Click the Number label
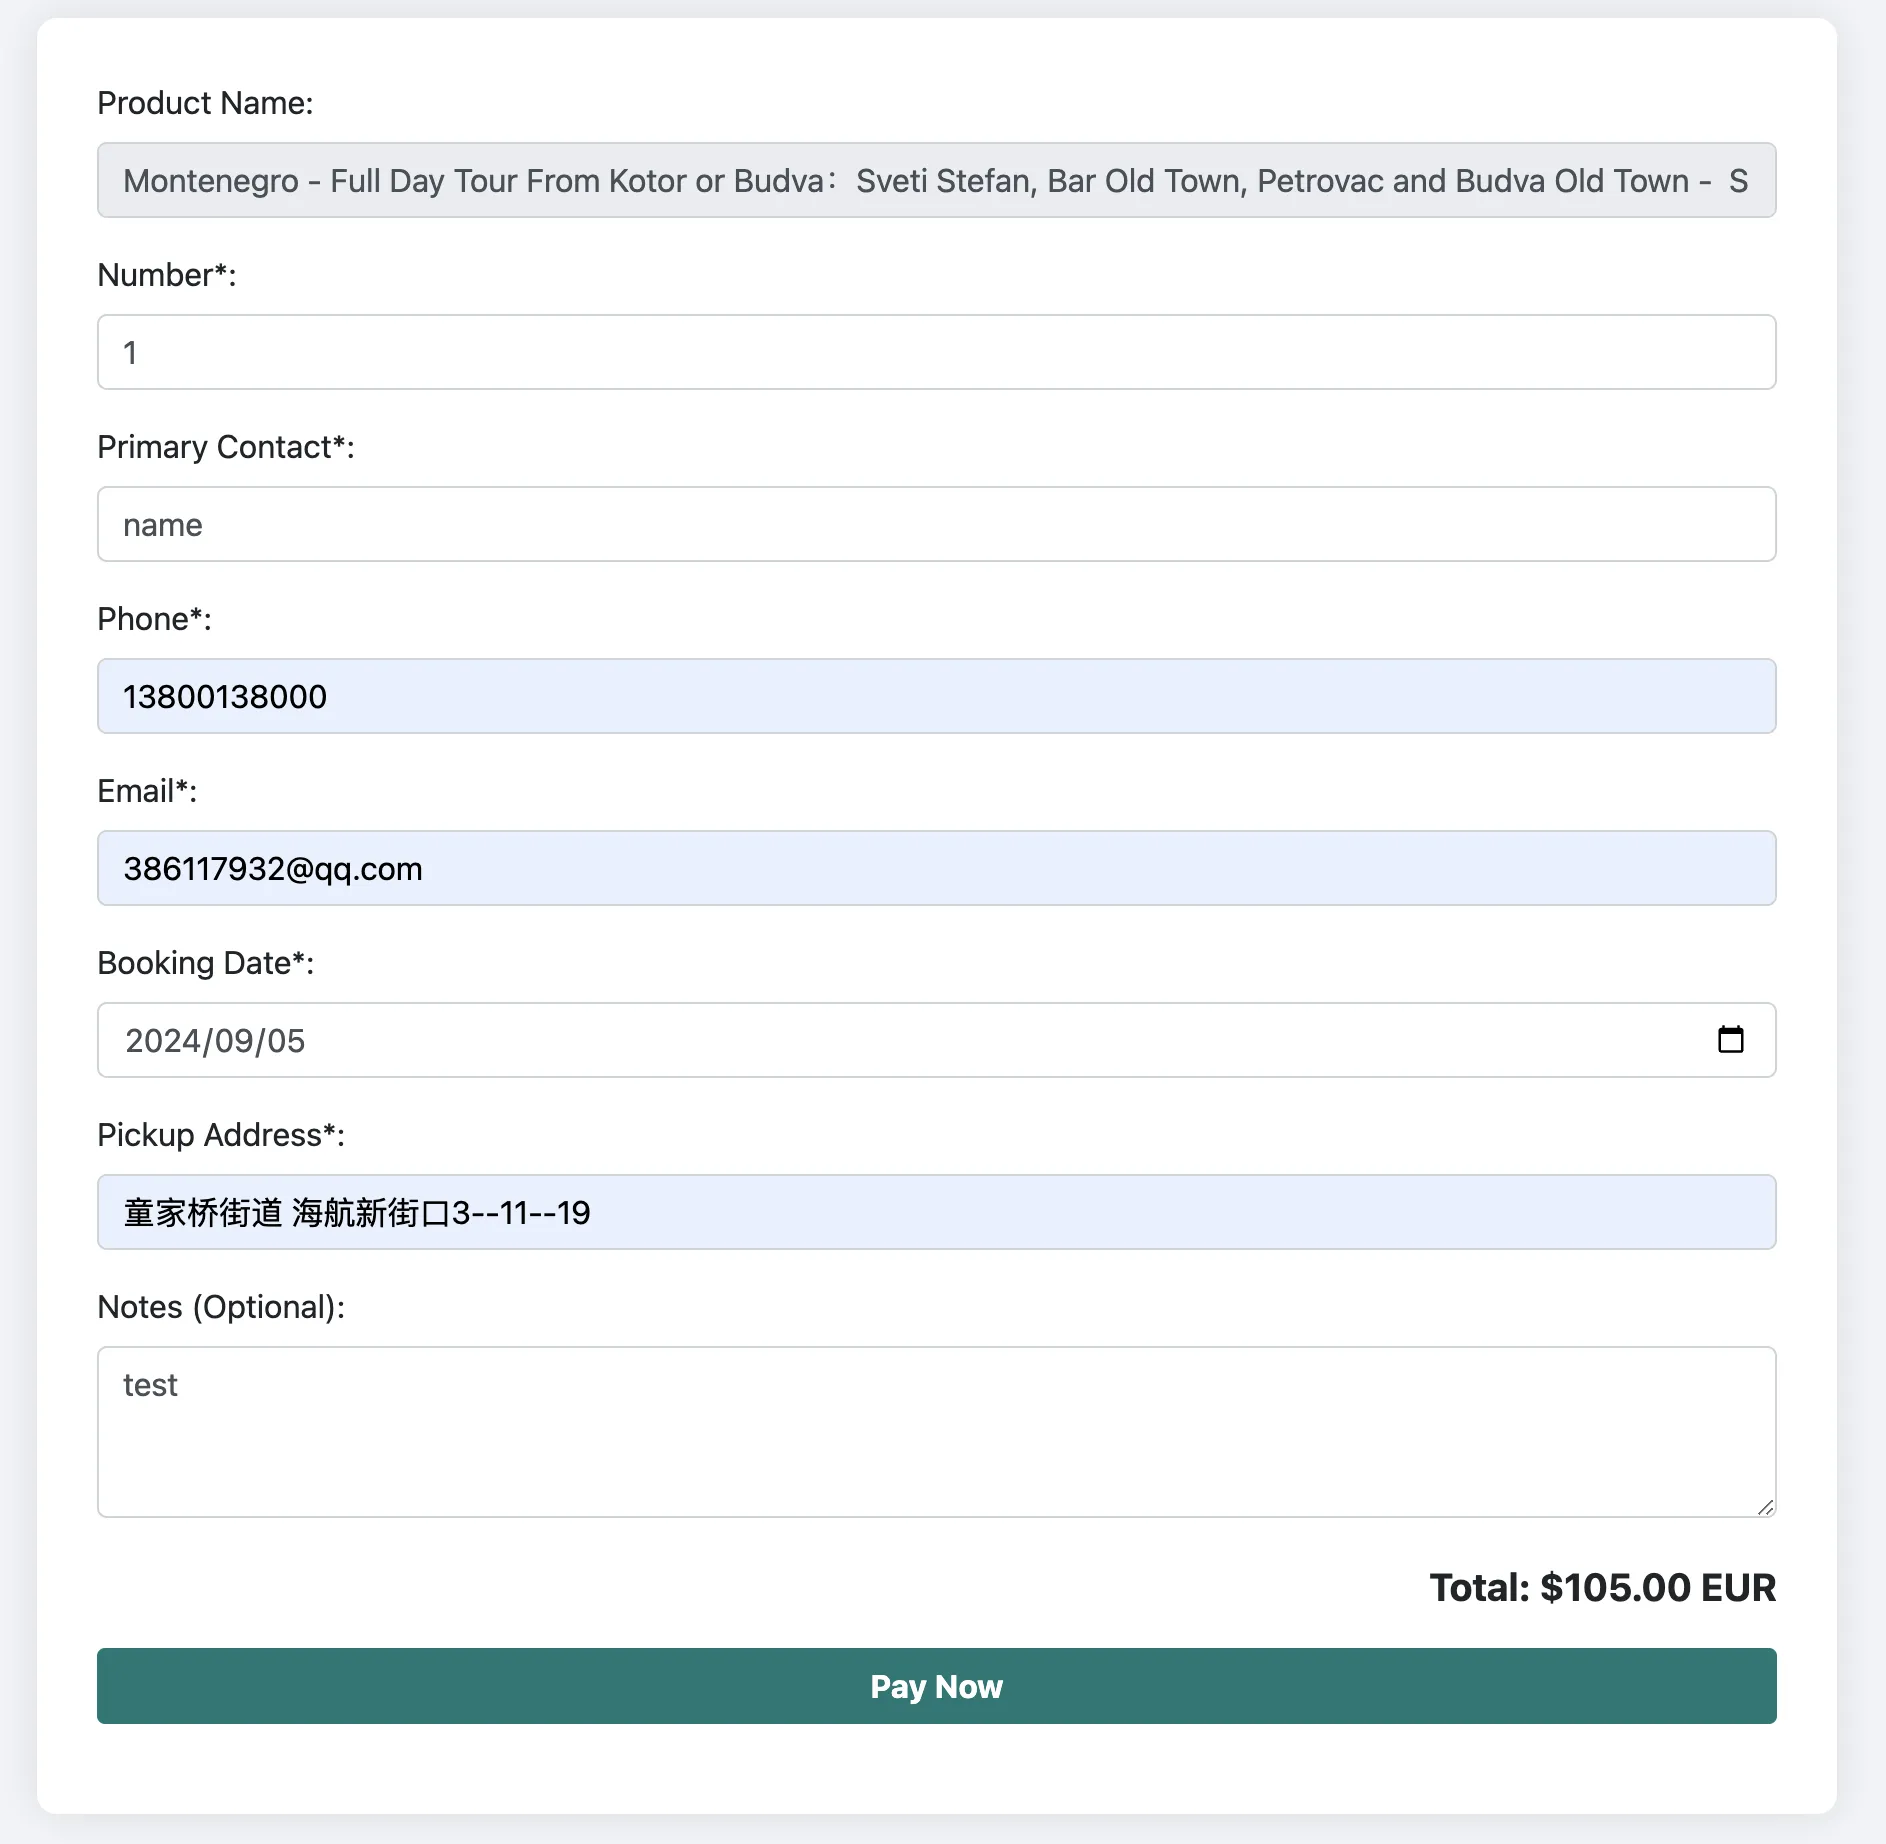Screen dimensions: 1886x1844 (x=167, y=275)
